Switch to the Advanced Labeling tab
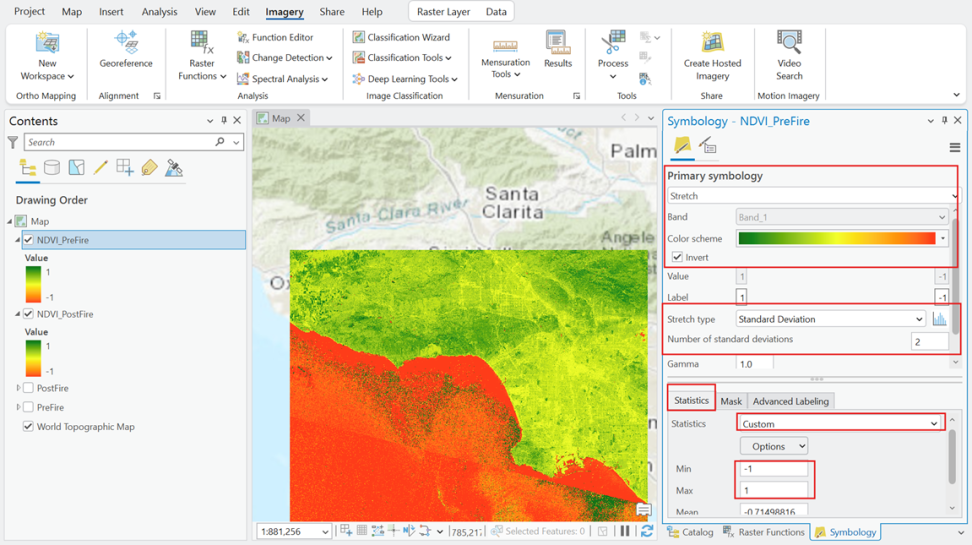The width and height of the screenshot is (972, 545). pyautogui.click(x=790, y=401)
